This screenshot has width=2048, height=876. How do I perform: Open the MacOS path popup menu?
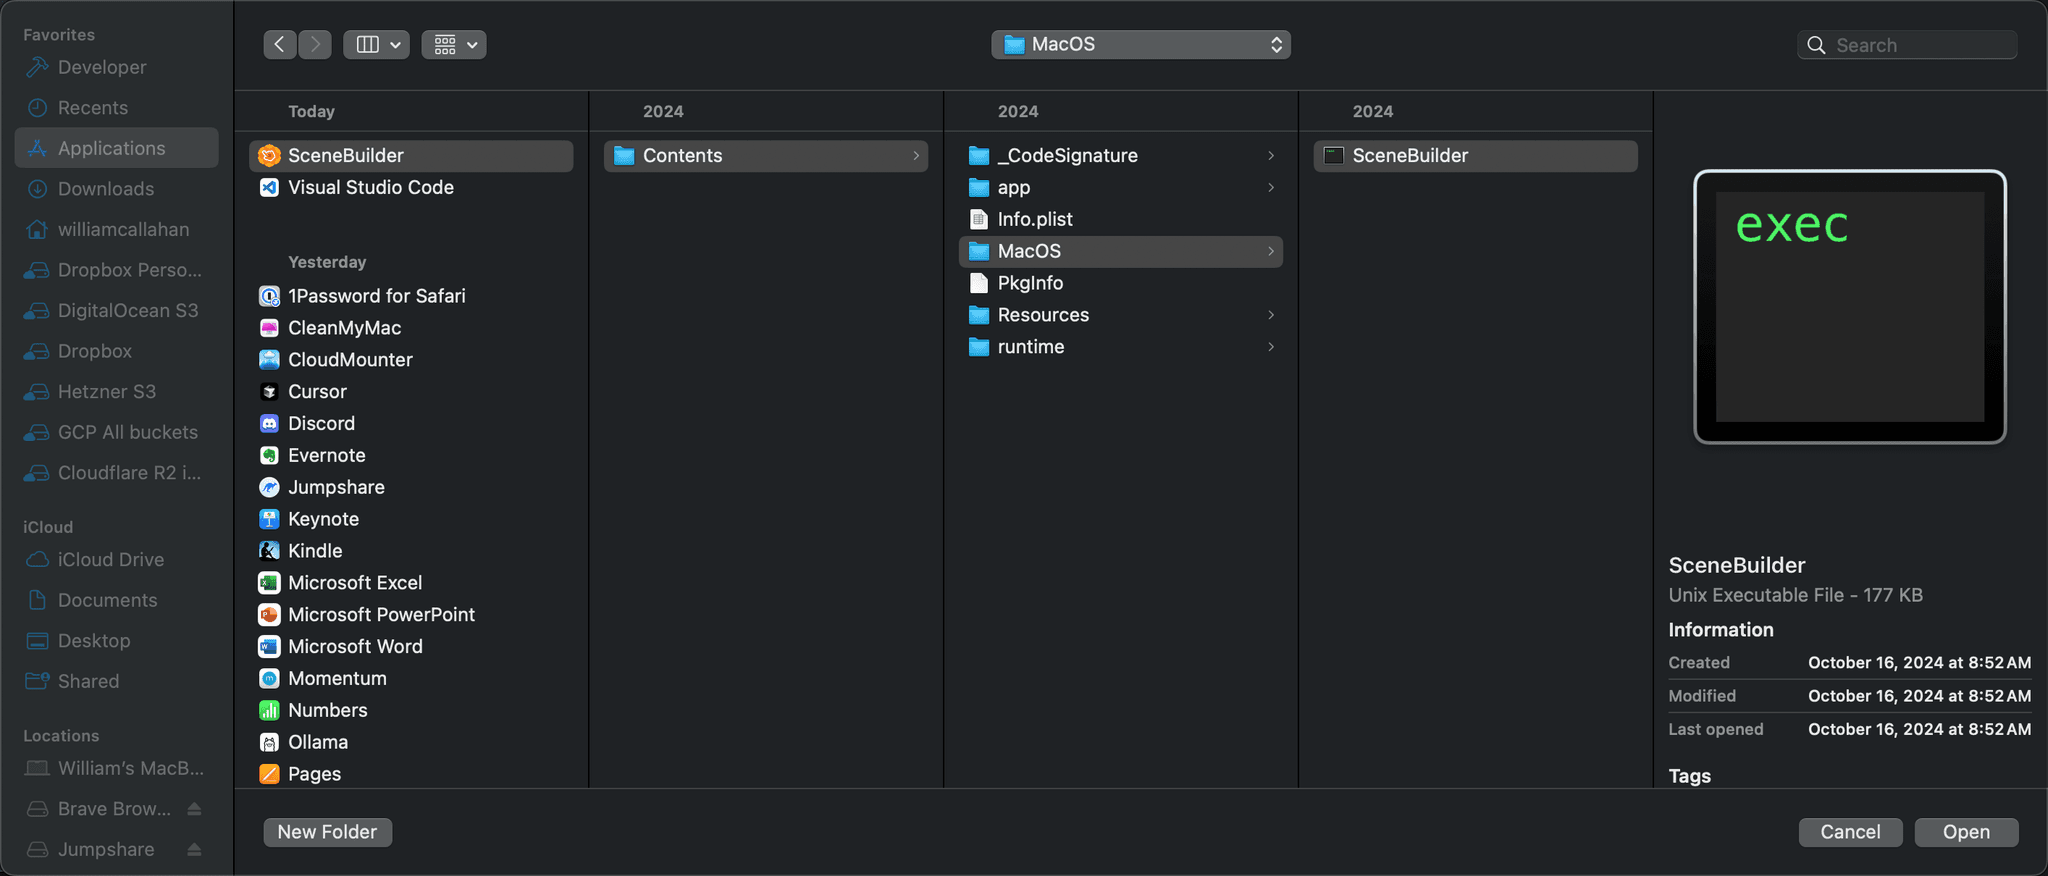coord(1140,45)
